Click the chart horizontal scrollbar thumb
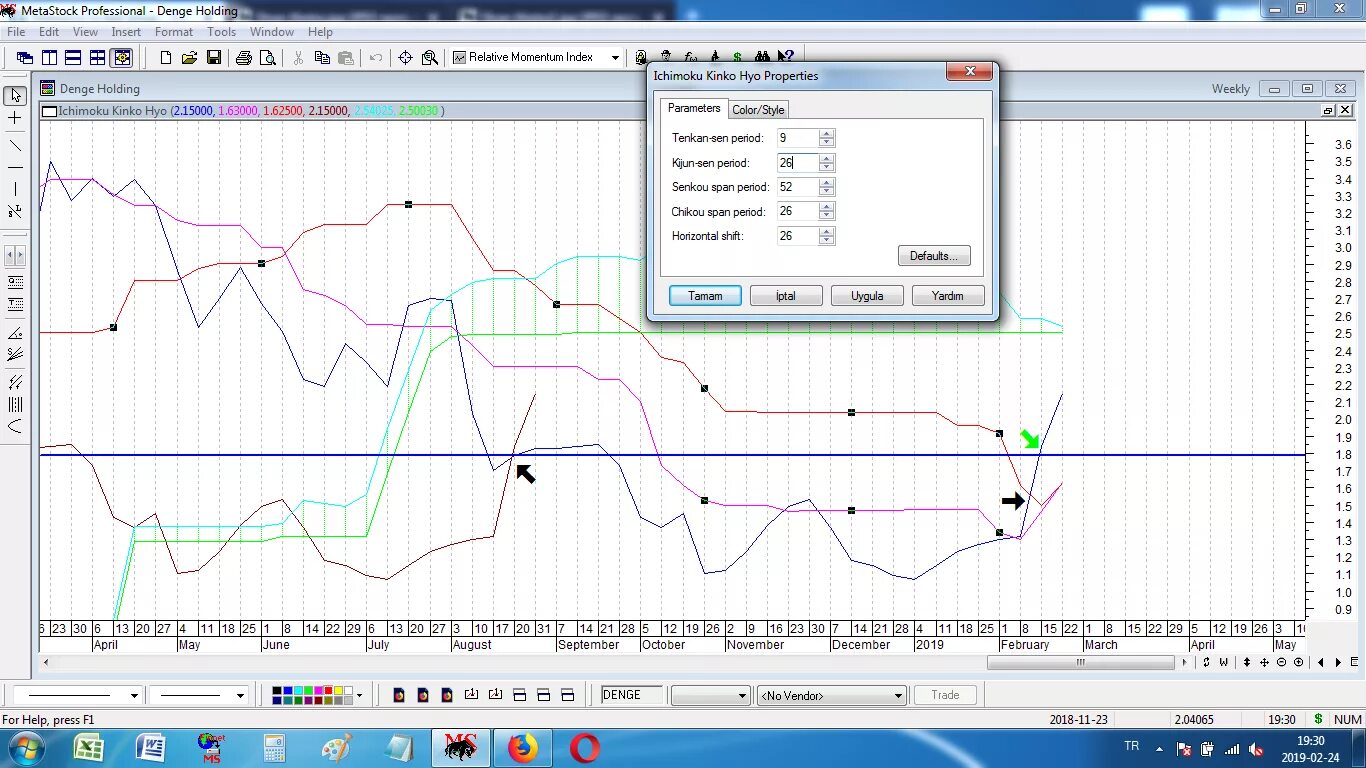This screenshot has height=768, width=1366. (1080, 662)
